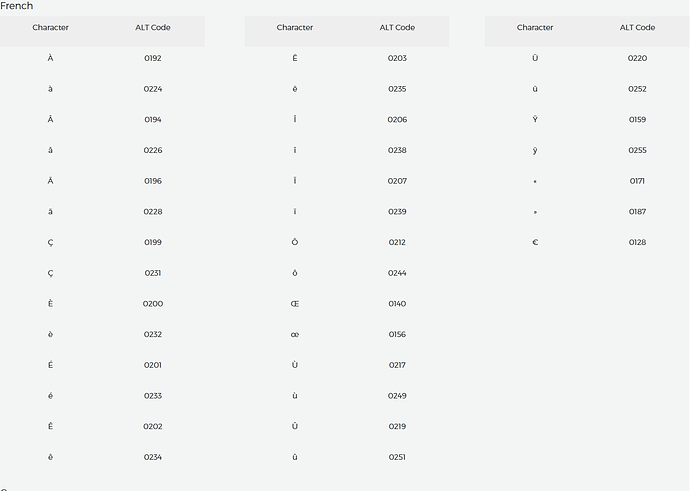Select the Ç character with code 0199
Viewport: 690px width, 491px height.
point(50,242)
